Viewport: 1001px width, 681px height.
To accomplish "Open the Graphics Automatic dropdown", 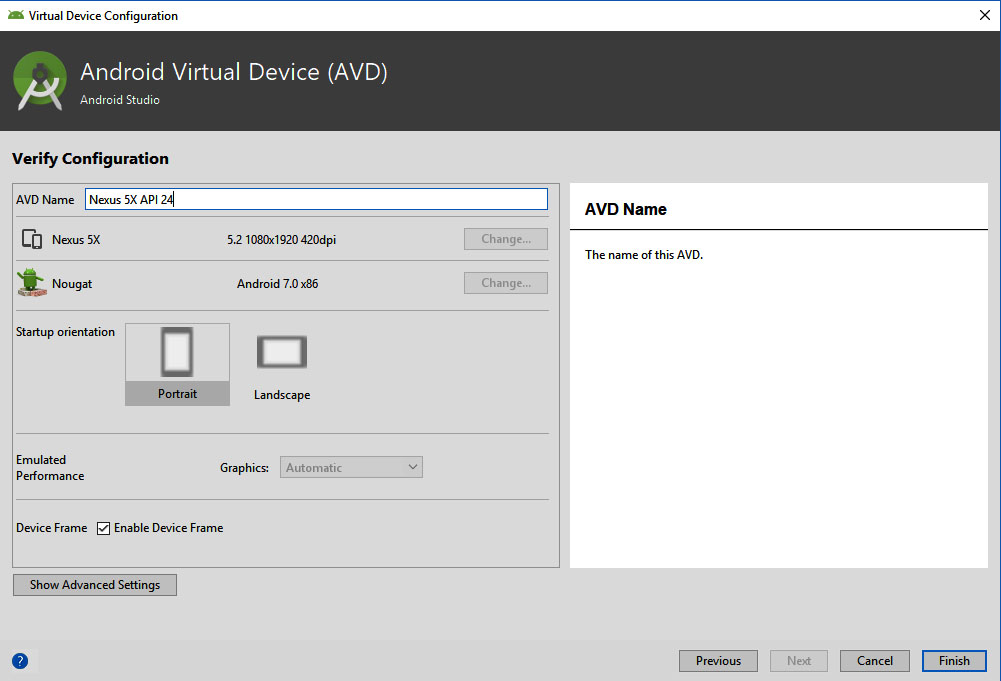I will (351, 467).
